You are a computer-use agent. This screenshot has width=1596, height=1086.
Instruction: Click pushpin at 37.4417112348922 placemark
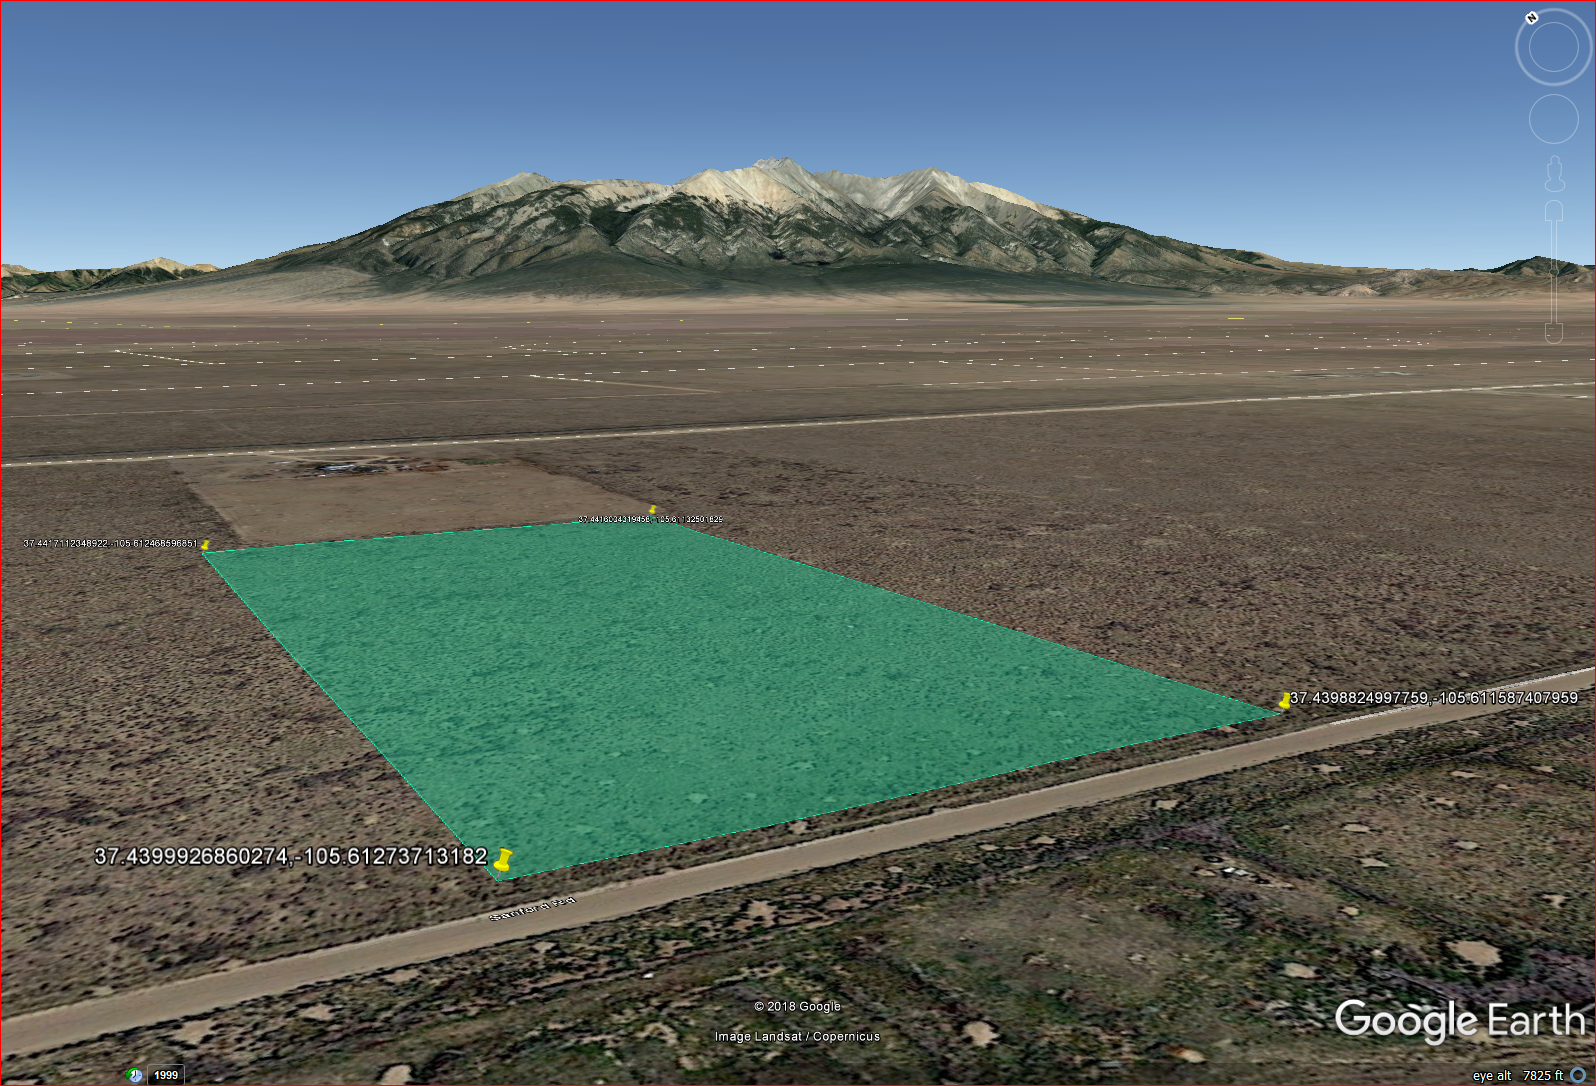tap(205, 545)
